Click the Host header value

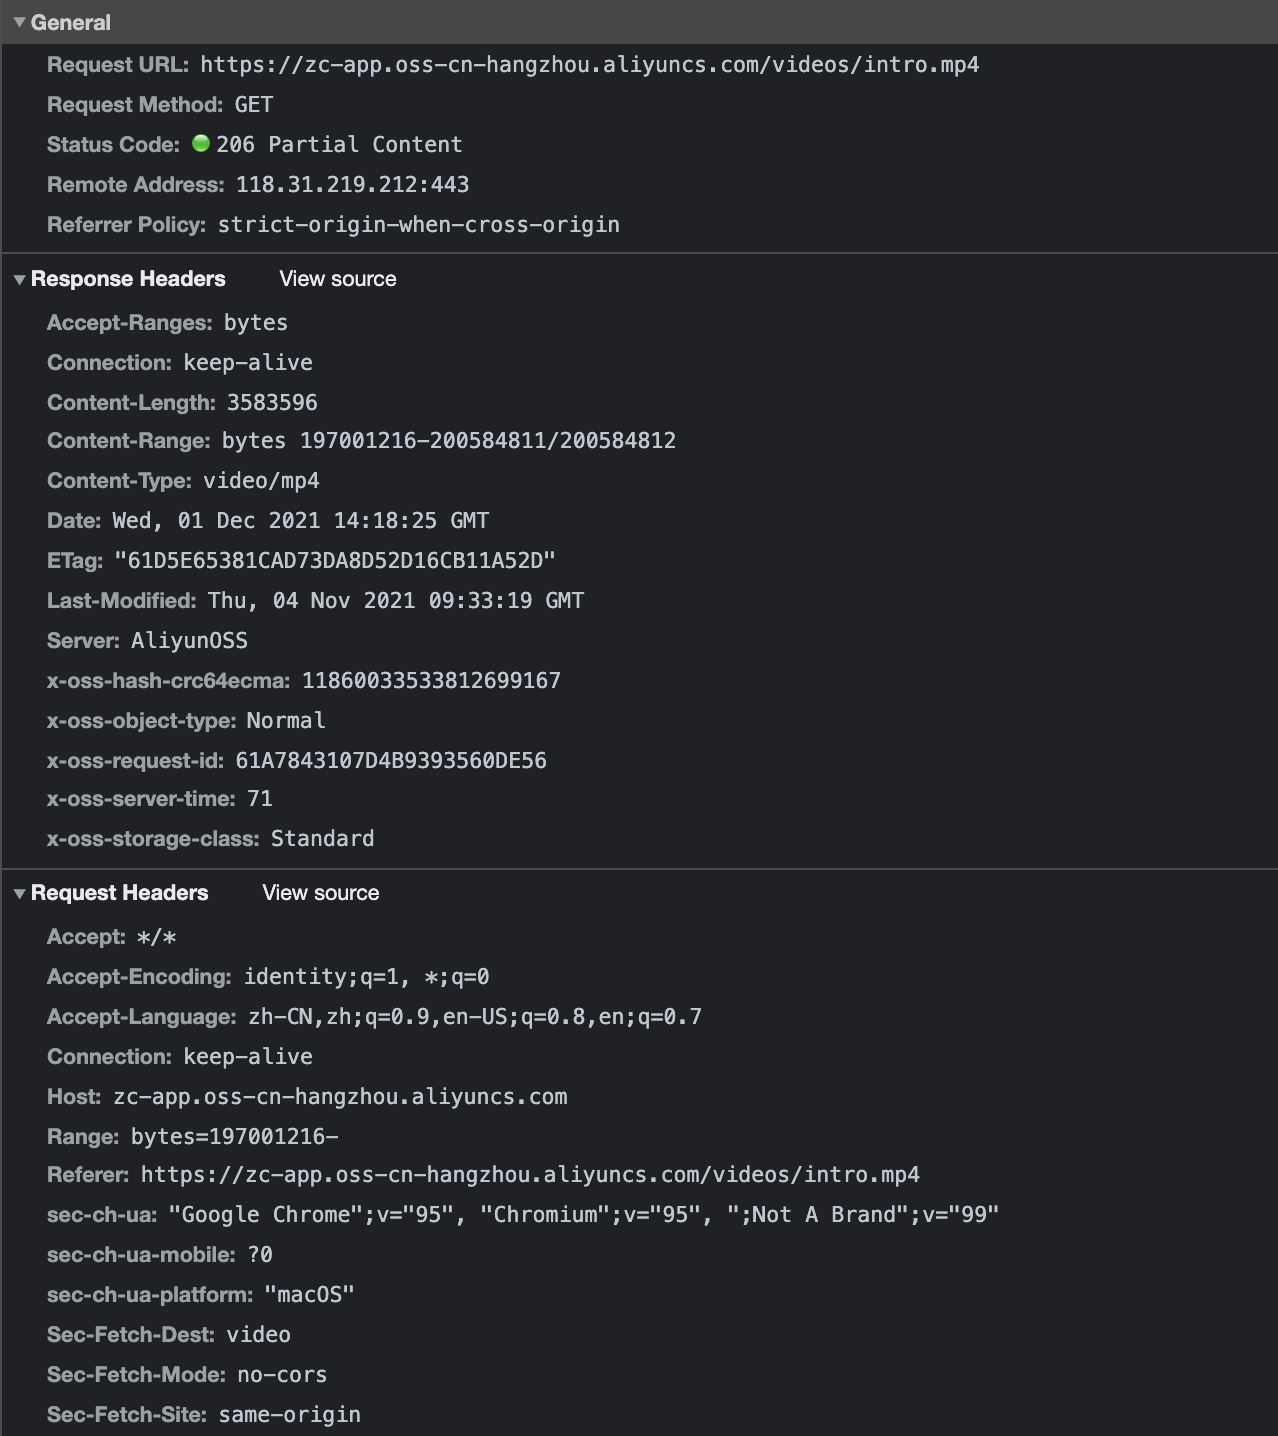click(x=340, y=1097)
